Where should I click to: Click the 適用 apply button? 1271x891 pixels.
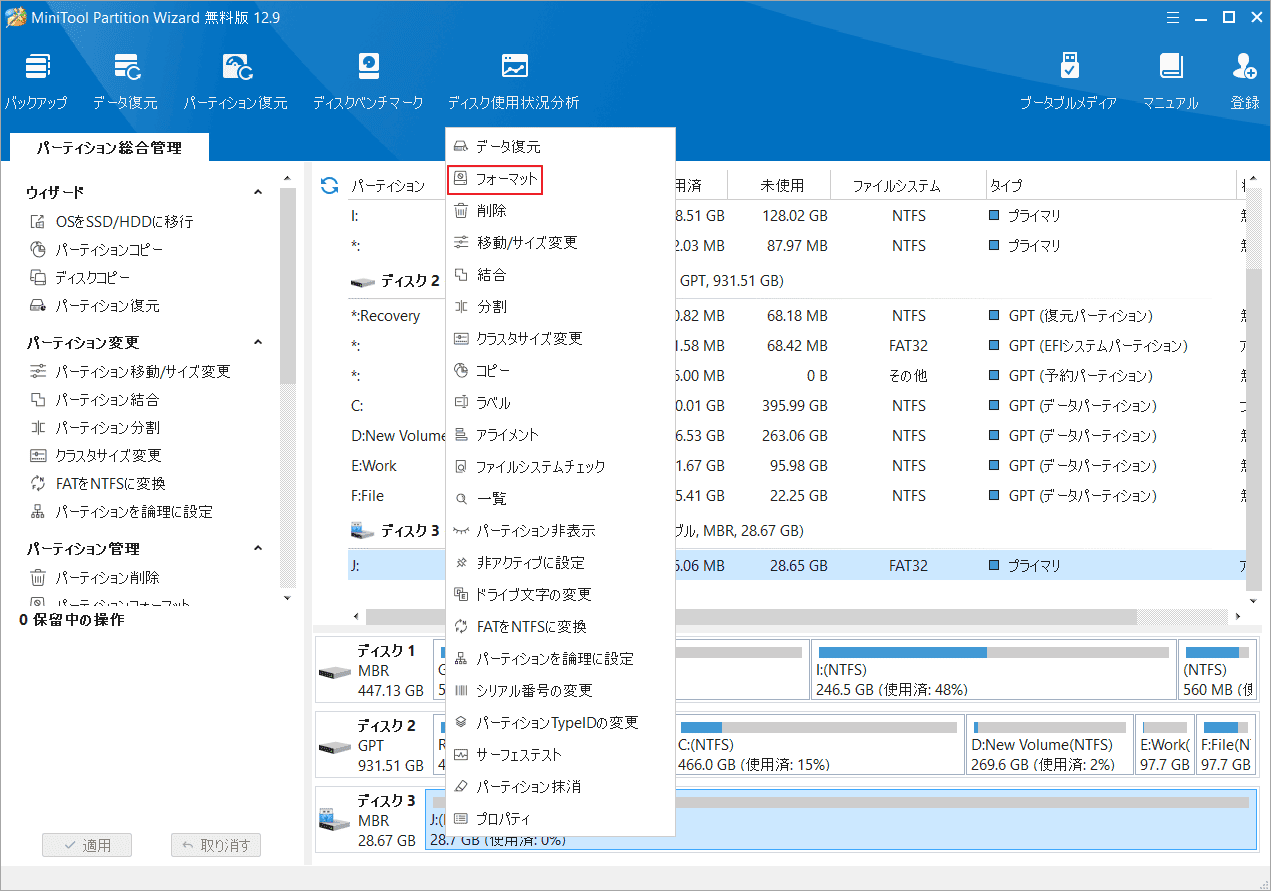coord(87,845)
